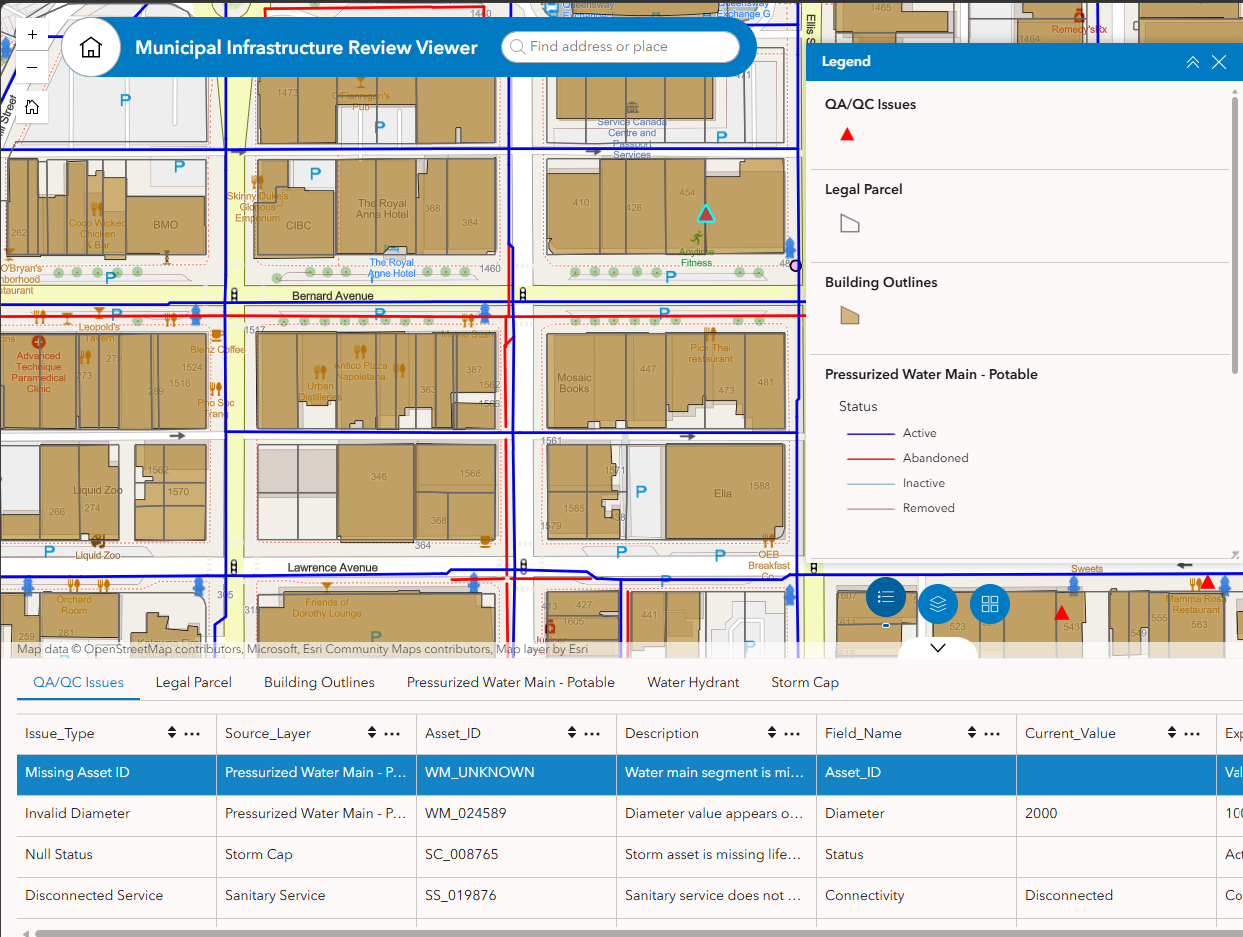Open the Layers widget button
The height and width of the screenshot is (937, 1243).
coord(938,604)
